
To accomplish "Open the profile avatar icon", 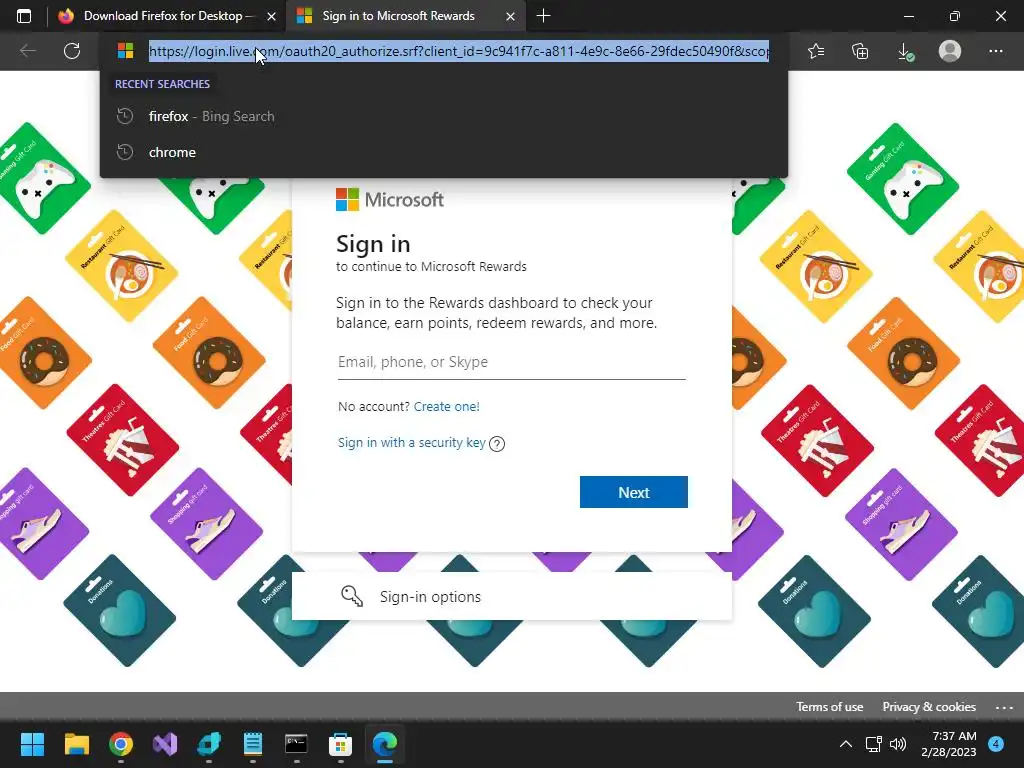I will click(950, 51).
